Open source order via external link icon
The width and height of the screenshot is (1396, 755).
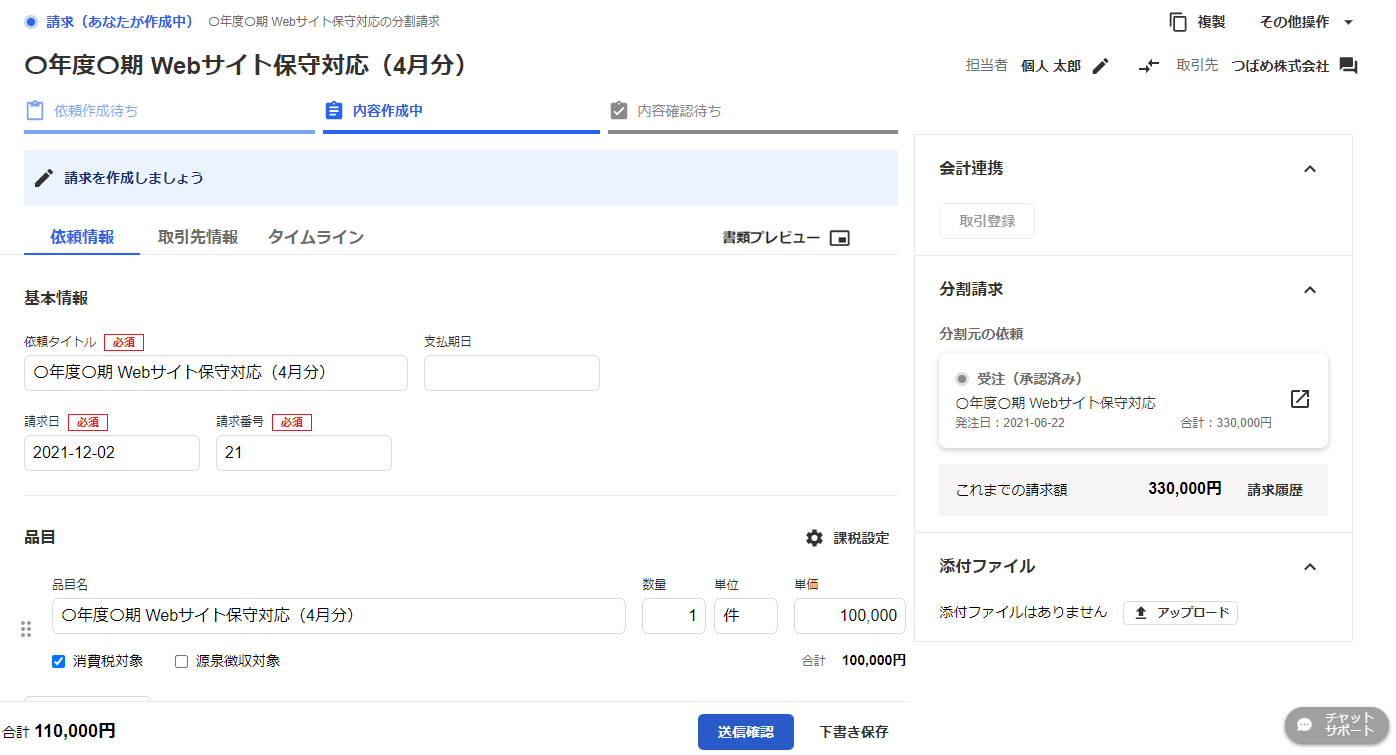1299,399
